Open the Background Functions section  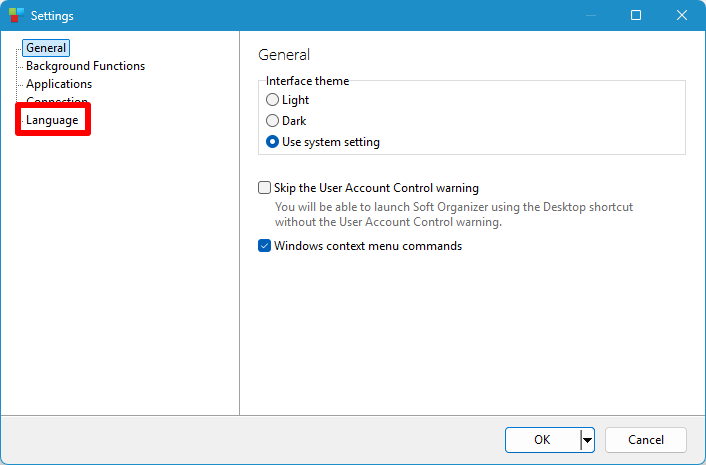click(85, 66)
